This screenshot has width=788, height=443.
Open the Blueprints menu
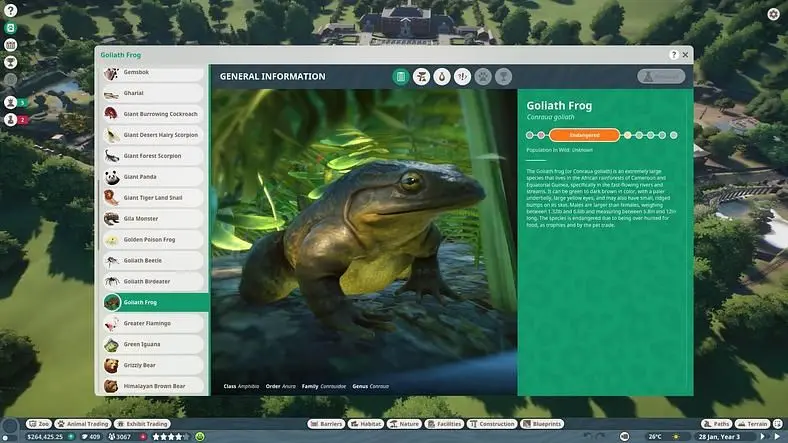[542, 424]
